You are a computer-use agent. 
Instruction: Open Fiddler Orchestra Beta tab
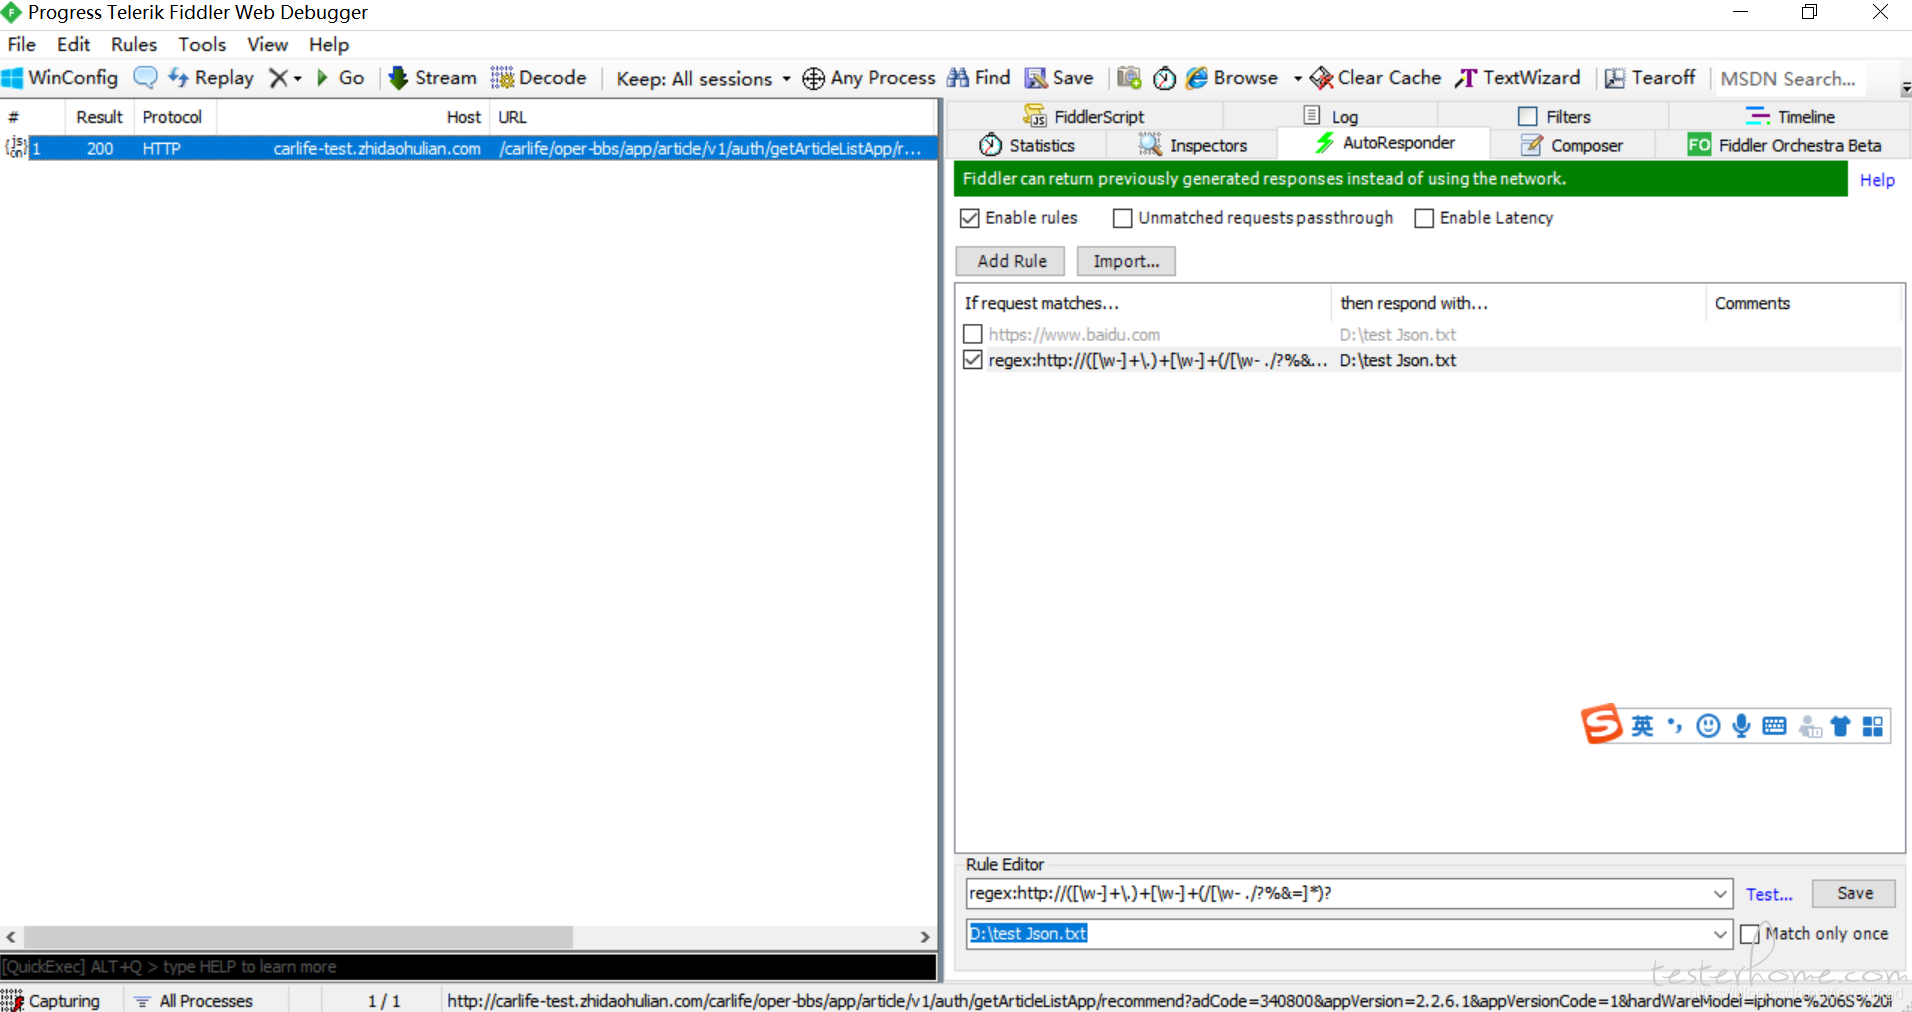click(1784, 145)
